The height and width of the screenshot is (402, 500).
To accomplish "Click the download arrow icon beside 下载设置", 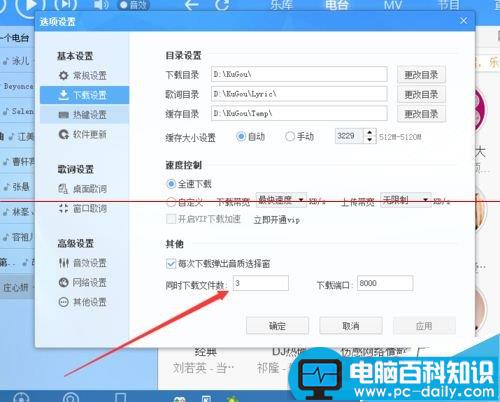I will tap(63, 95).
